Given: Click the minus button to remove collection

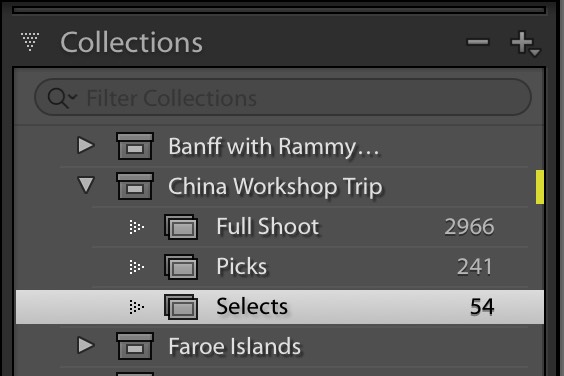Looking at the screenshot, I should pyautogui.click(x=478, y=42).
